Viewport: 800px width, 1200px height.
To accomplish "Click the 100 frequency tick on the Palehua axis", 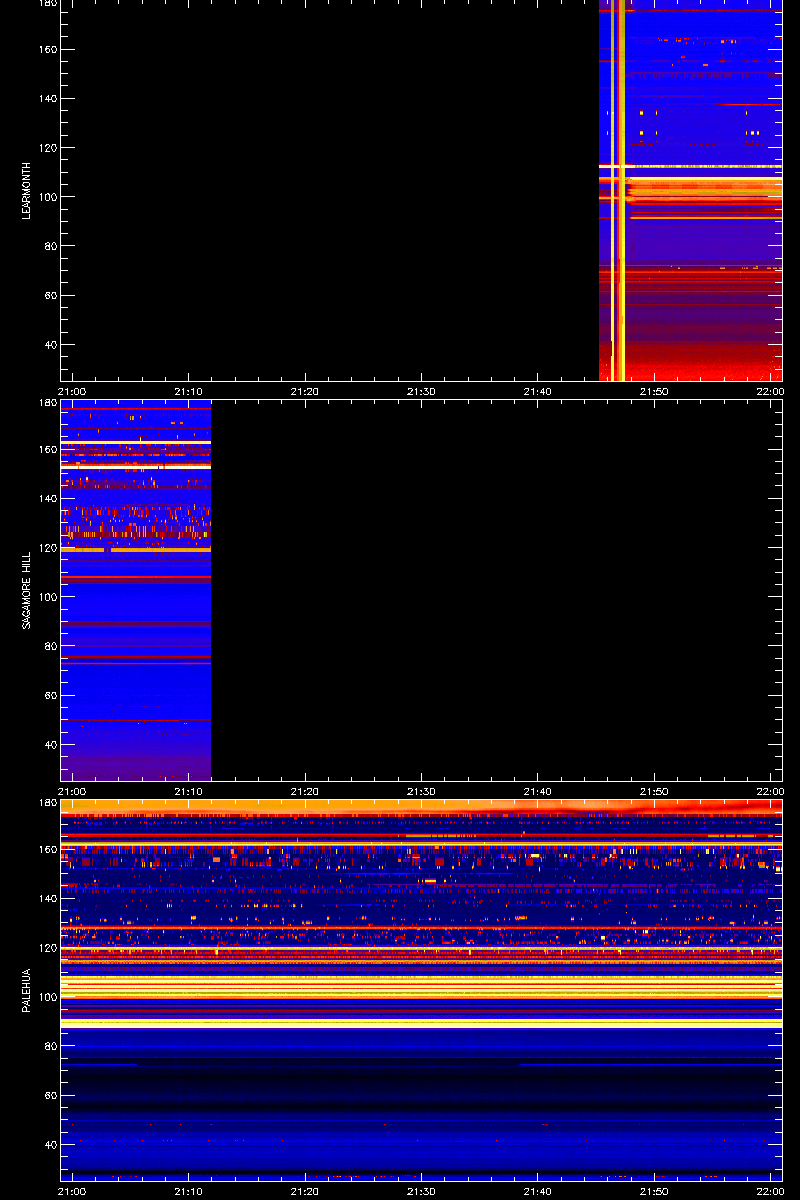I will (48, 997).
